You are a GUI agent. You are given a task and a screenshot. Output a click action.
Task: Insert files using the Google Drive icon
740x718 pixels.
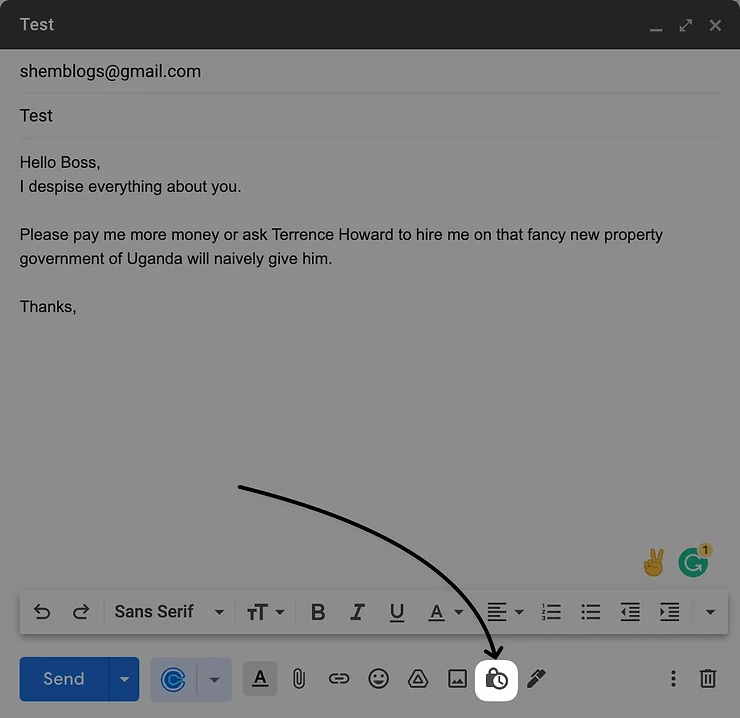point(418,679)
